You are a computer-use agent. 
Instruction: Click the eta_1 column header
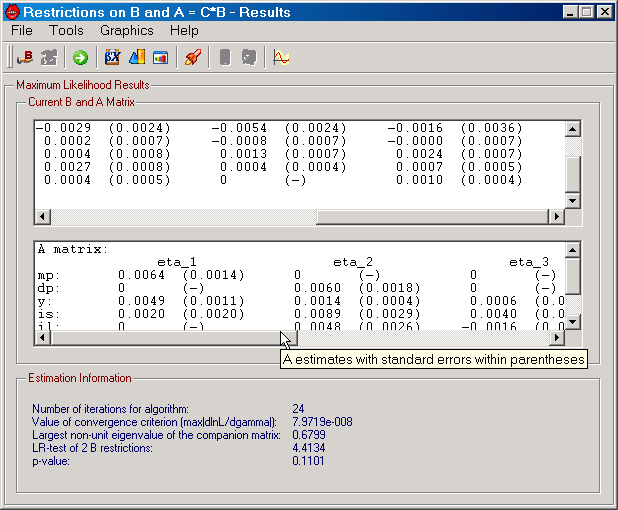pyautogui.click(x=177, y=262)
